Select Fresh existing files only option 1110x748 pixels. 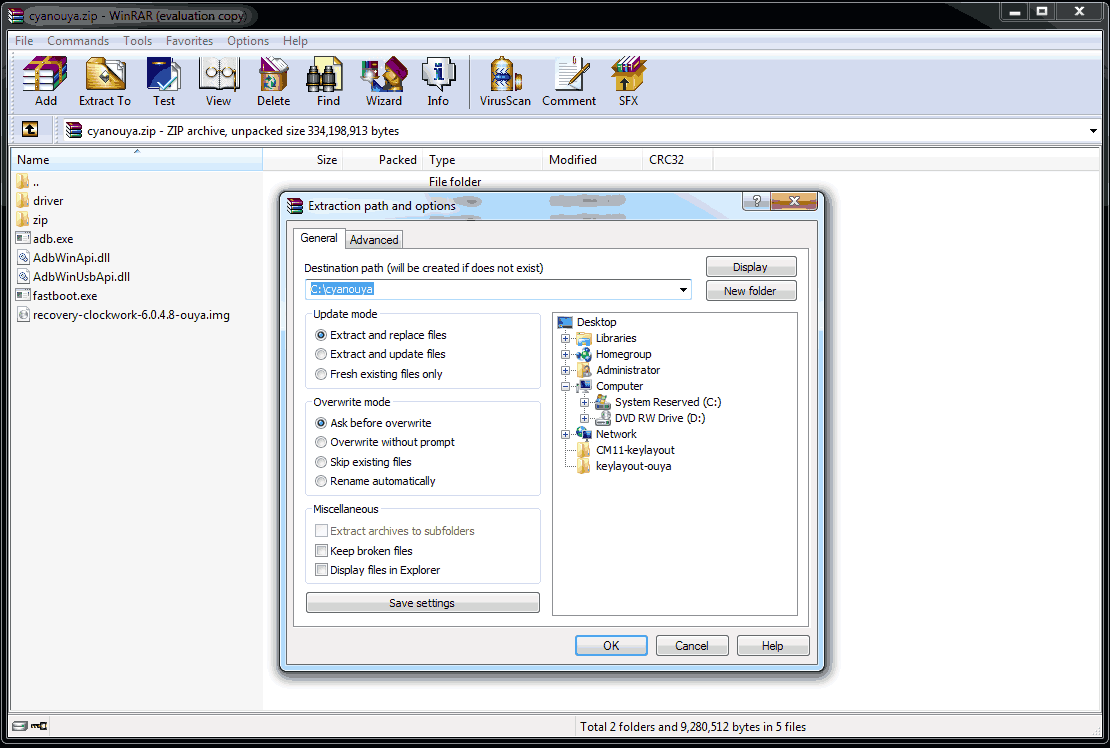pos(321,374)
